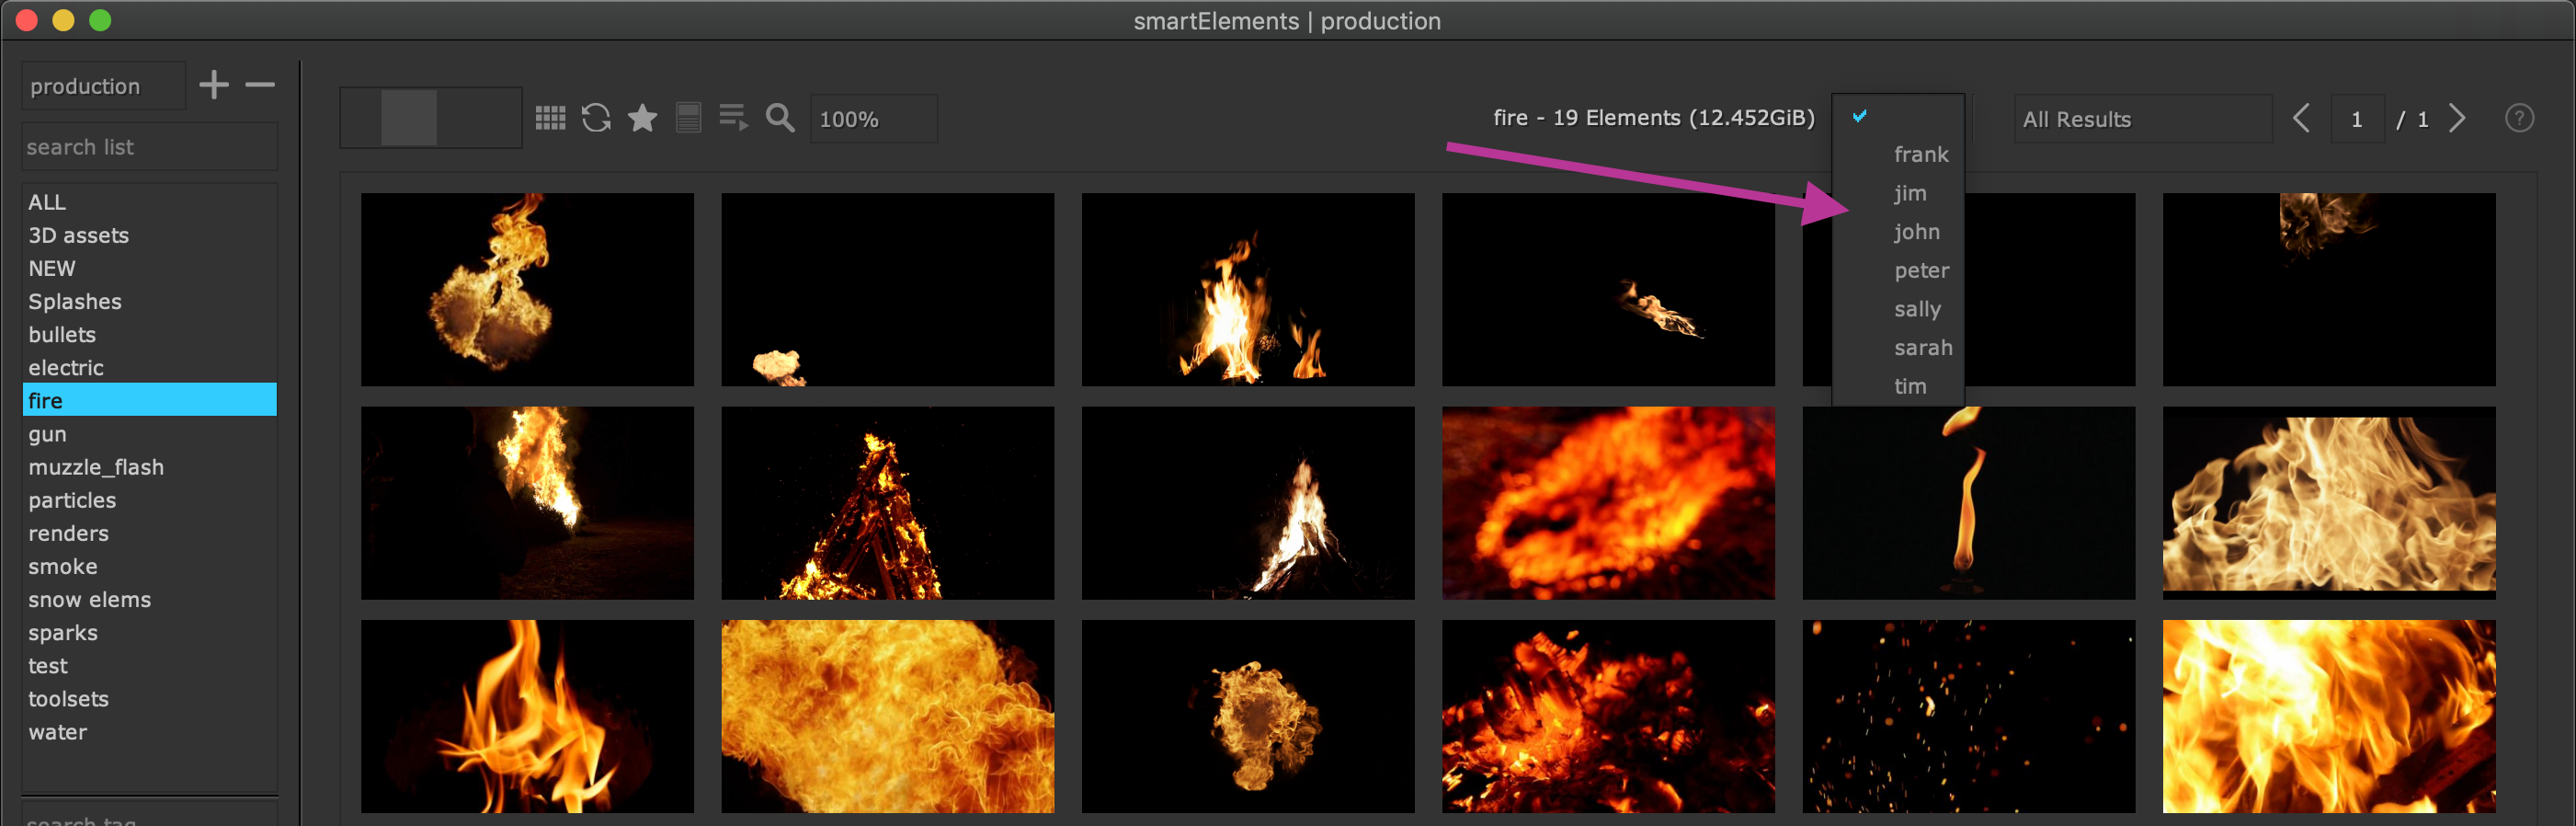
Task: Click the playlist queue icon
Action: pos(733,118)
